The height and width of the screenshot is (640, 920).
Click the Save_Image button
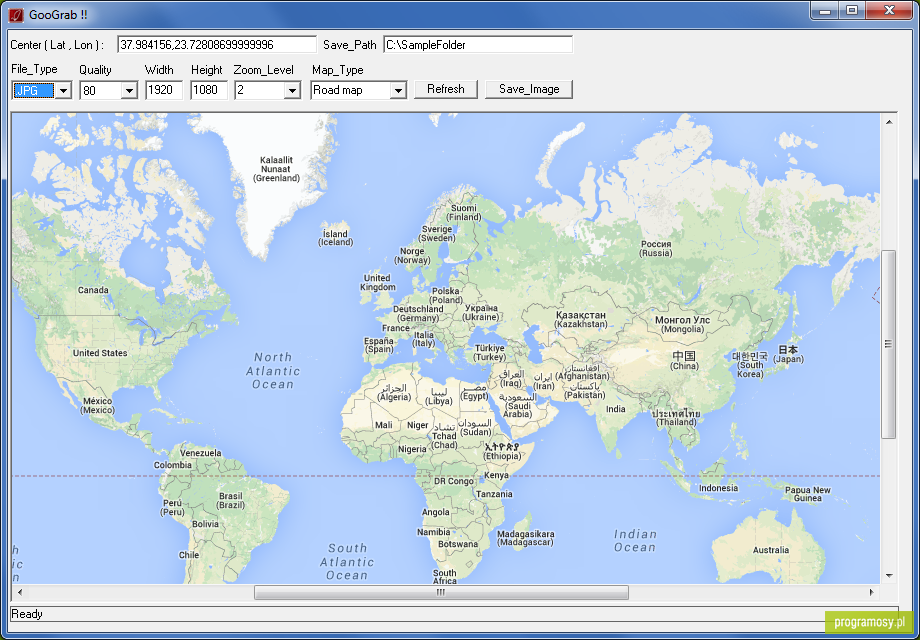[x=529, y=89]
